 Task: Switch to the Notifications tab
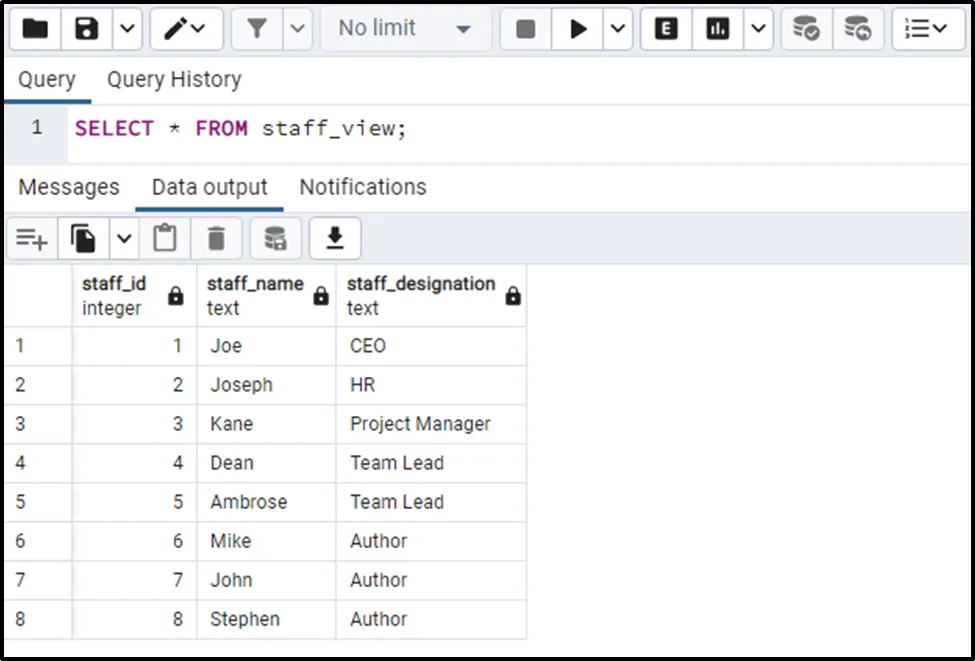coord(363,187)
